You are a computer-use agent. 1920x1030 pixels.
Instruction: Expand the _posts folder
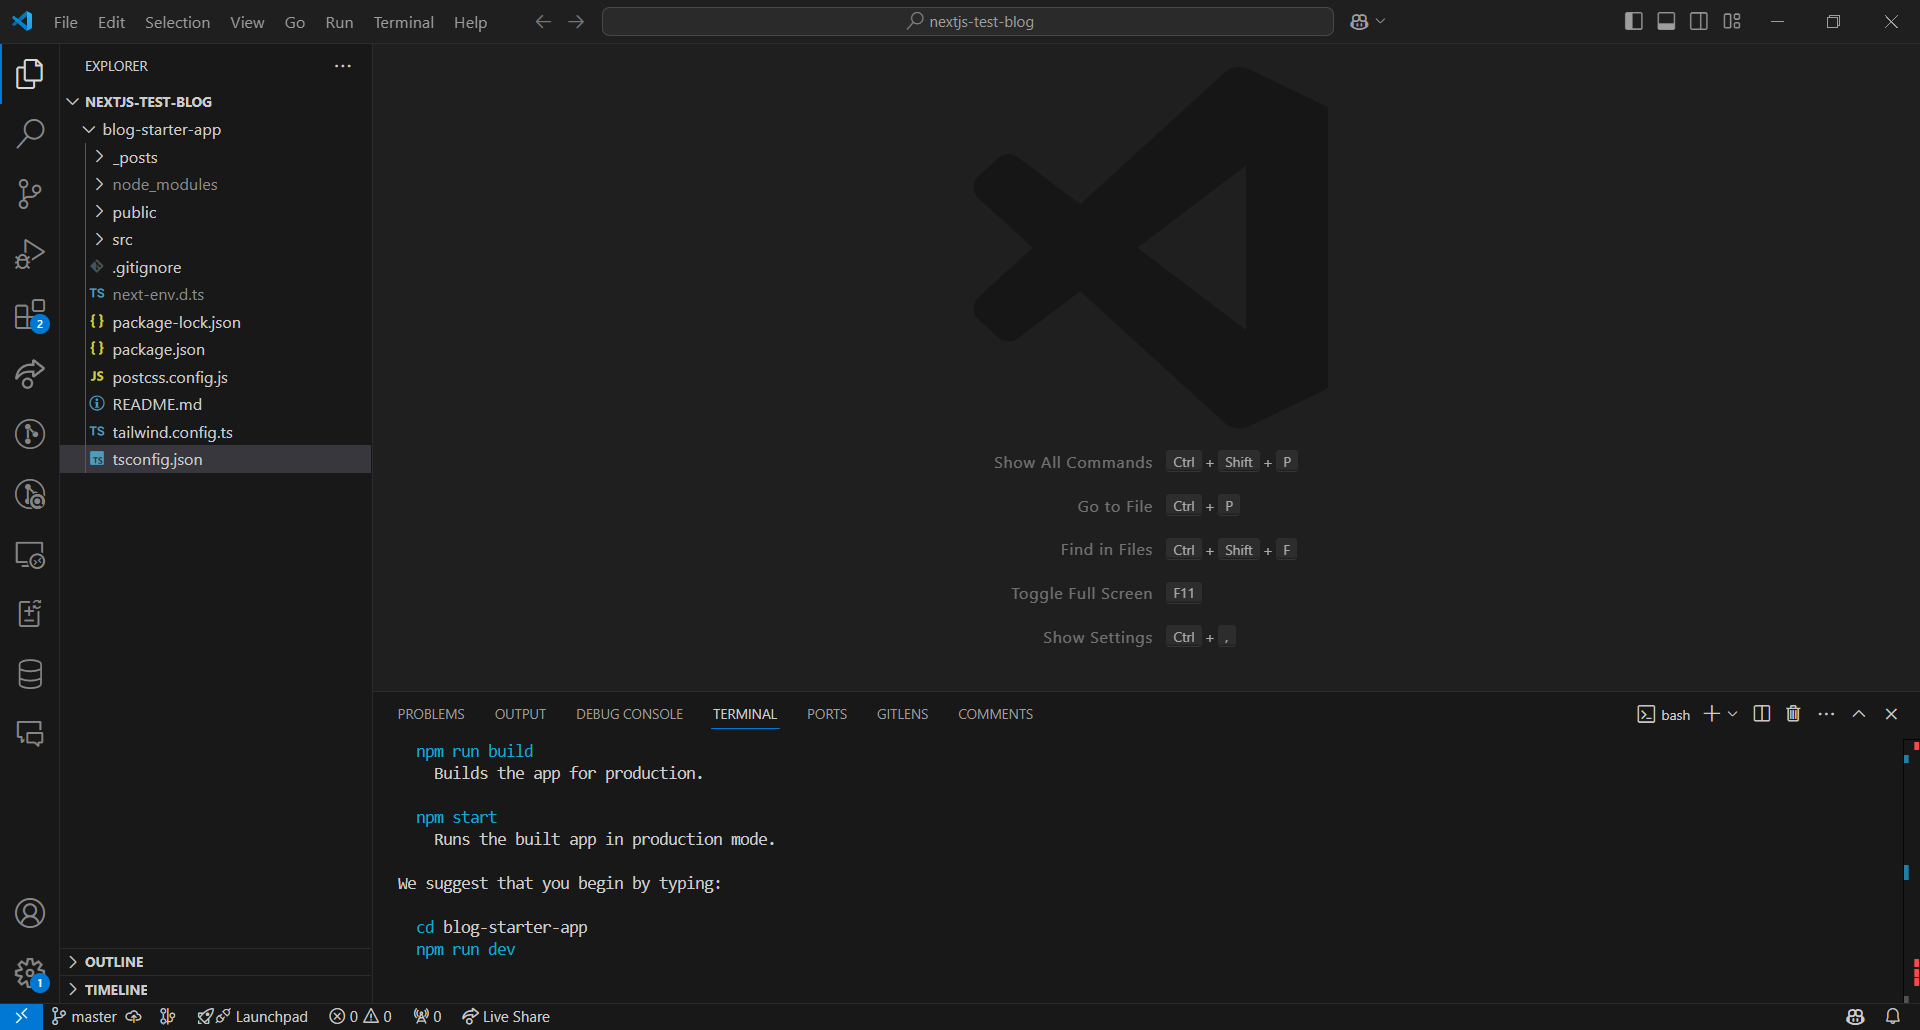[99, 157]
